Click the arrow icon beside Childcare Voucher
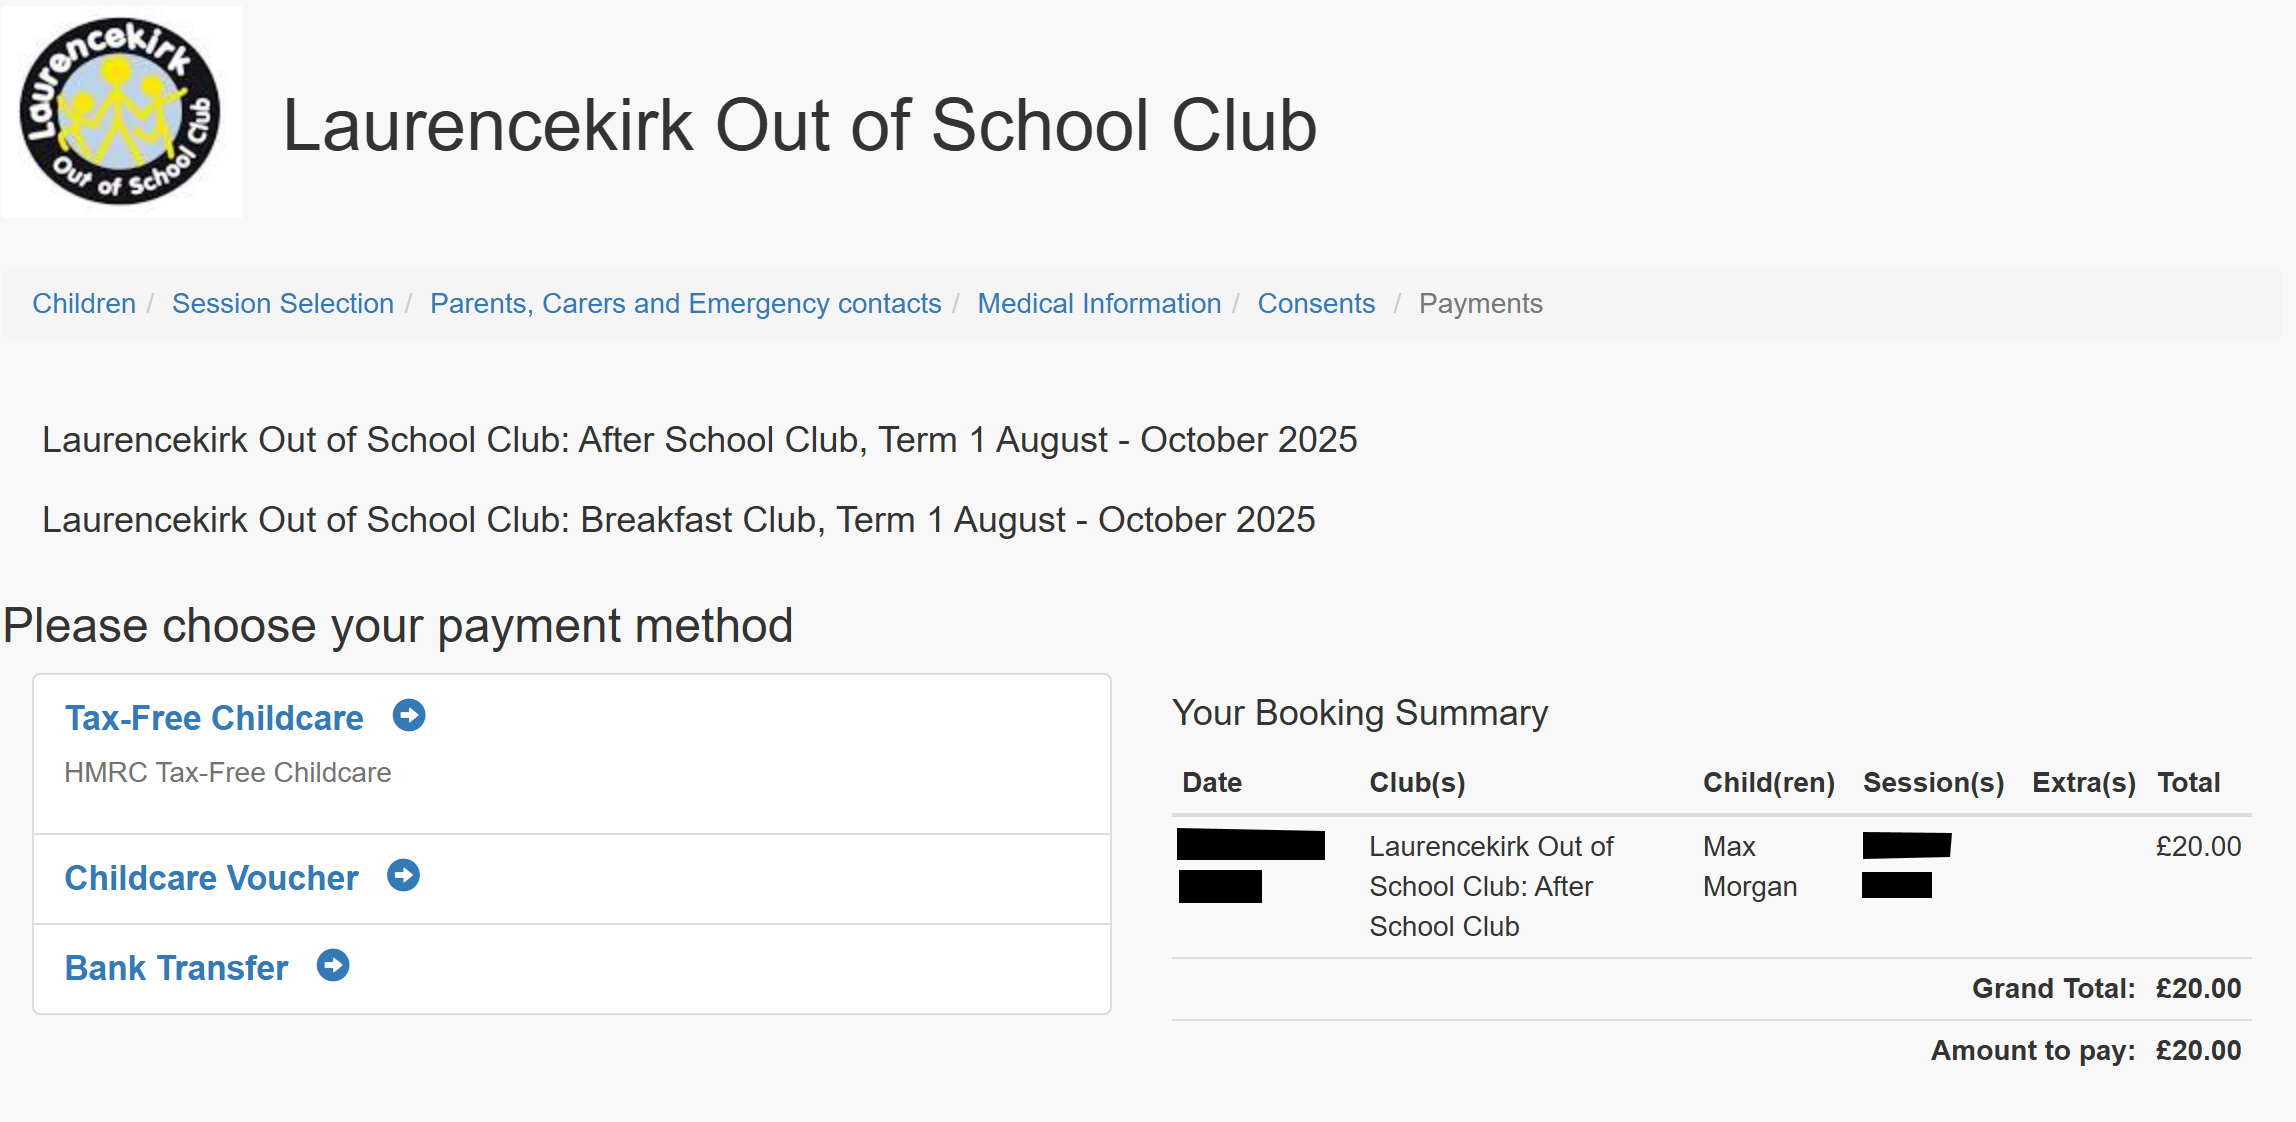The width and height of the screenshot is (2296, 1122). (403, 876)
